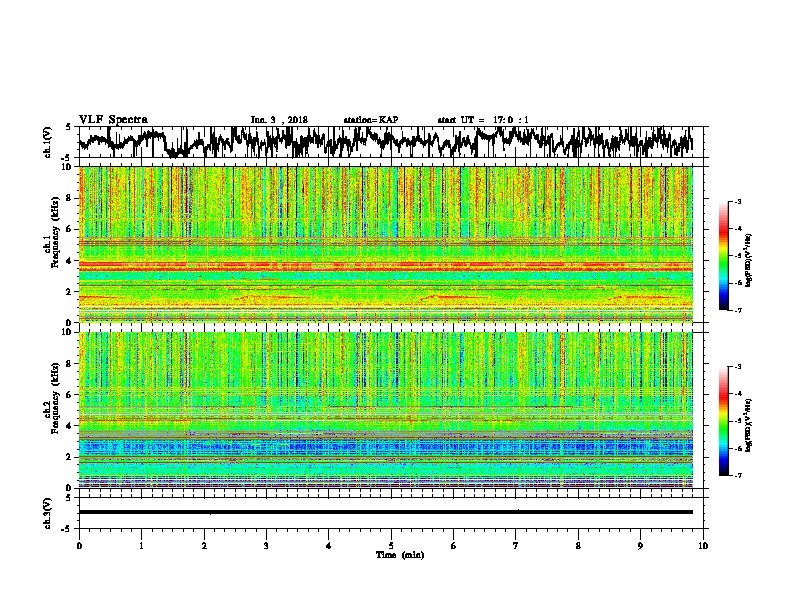Click time axis tick label "5"
This screenshot has height=612, width=792.
pos(391,546)
